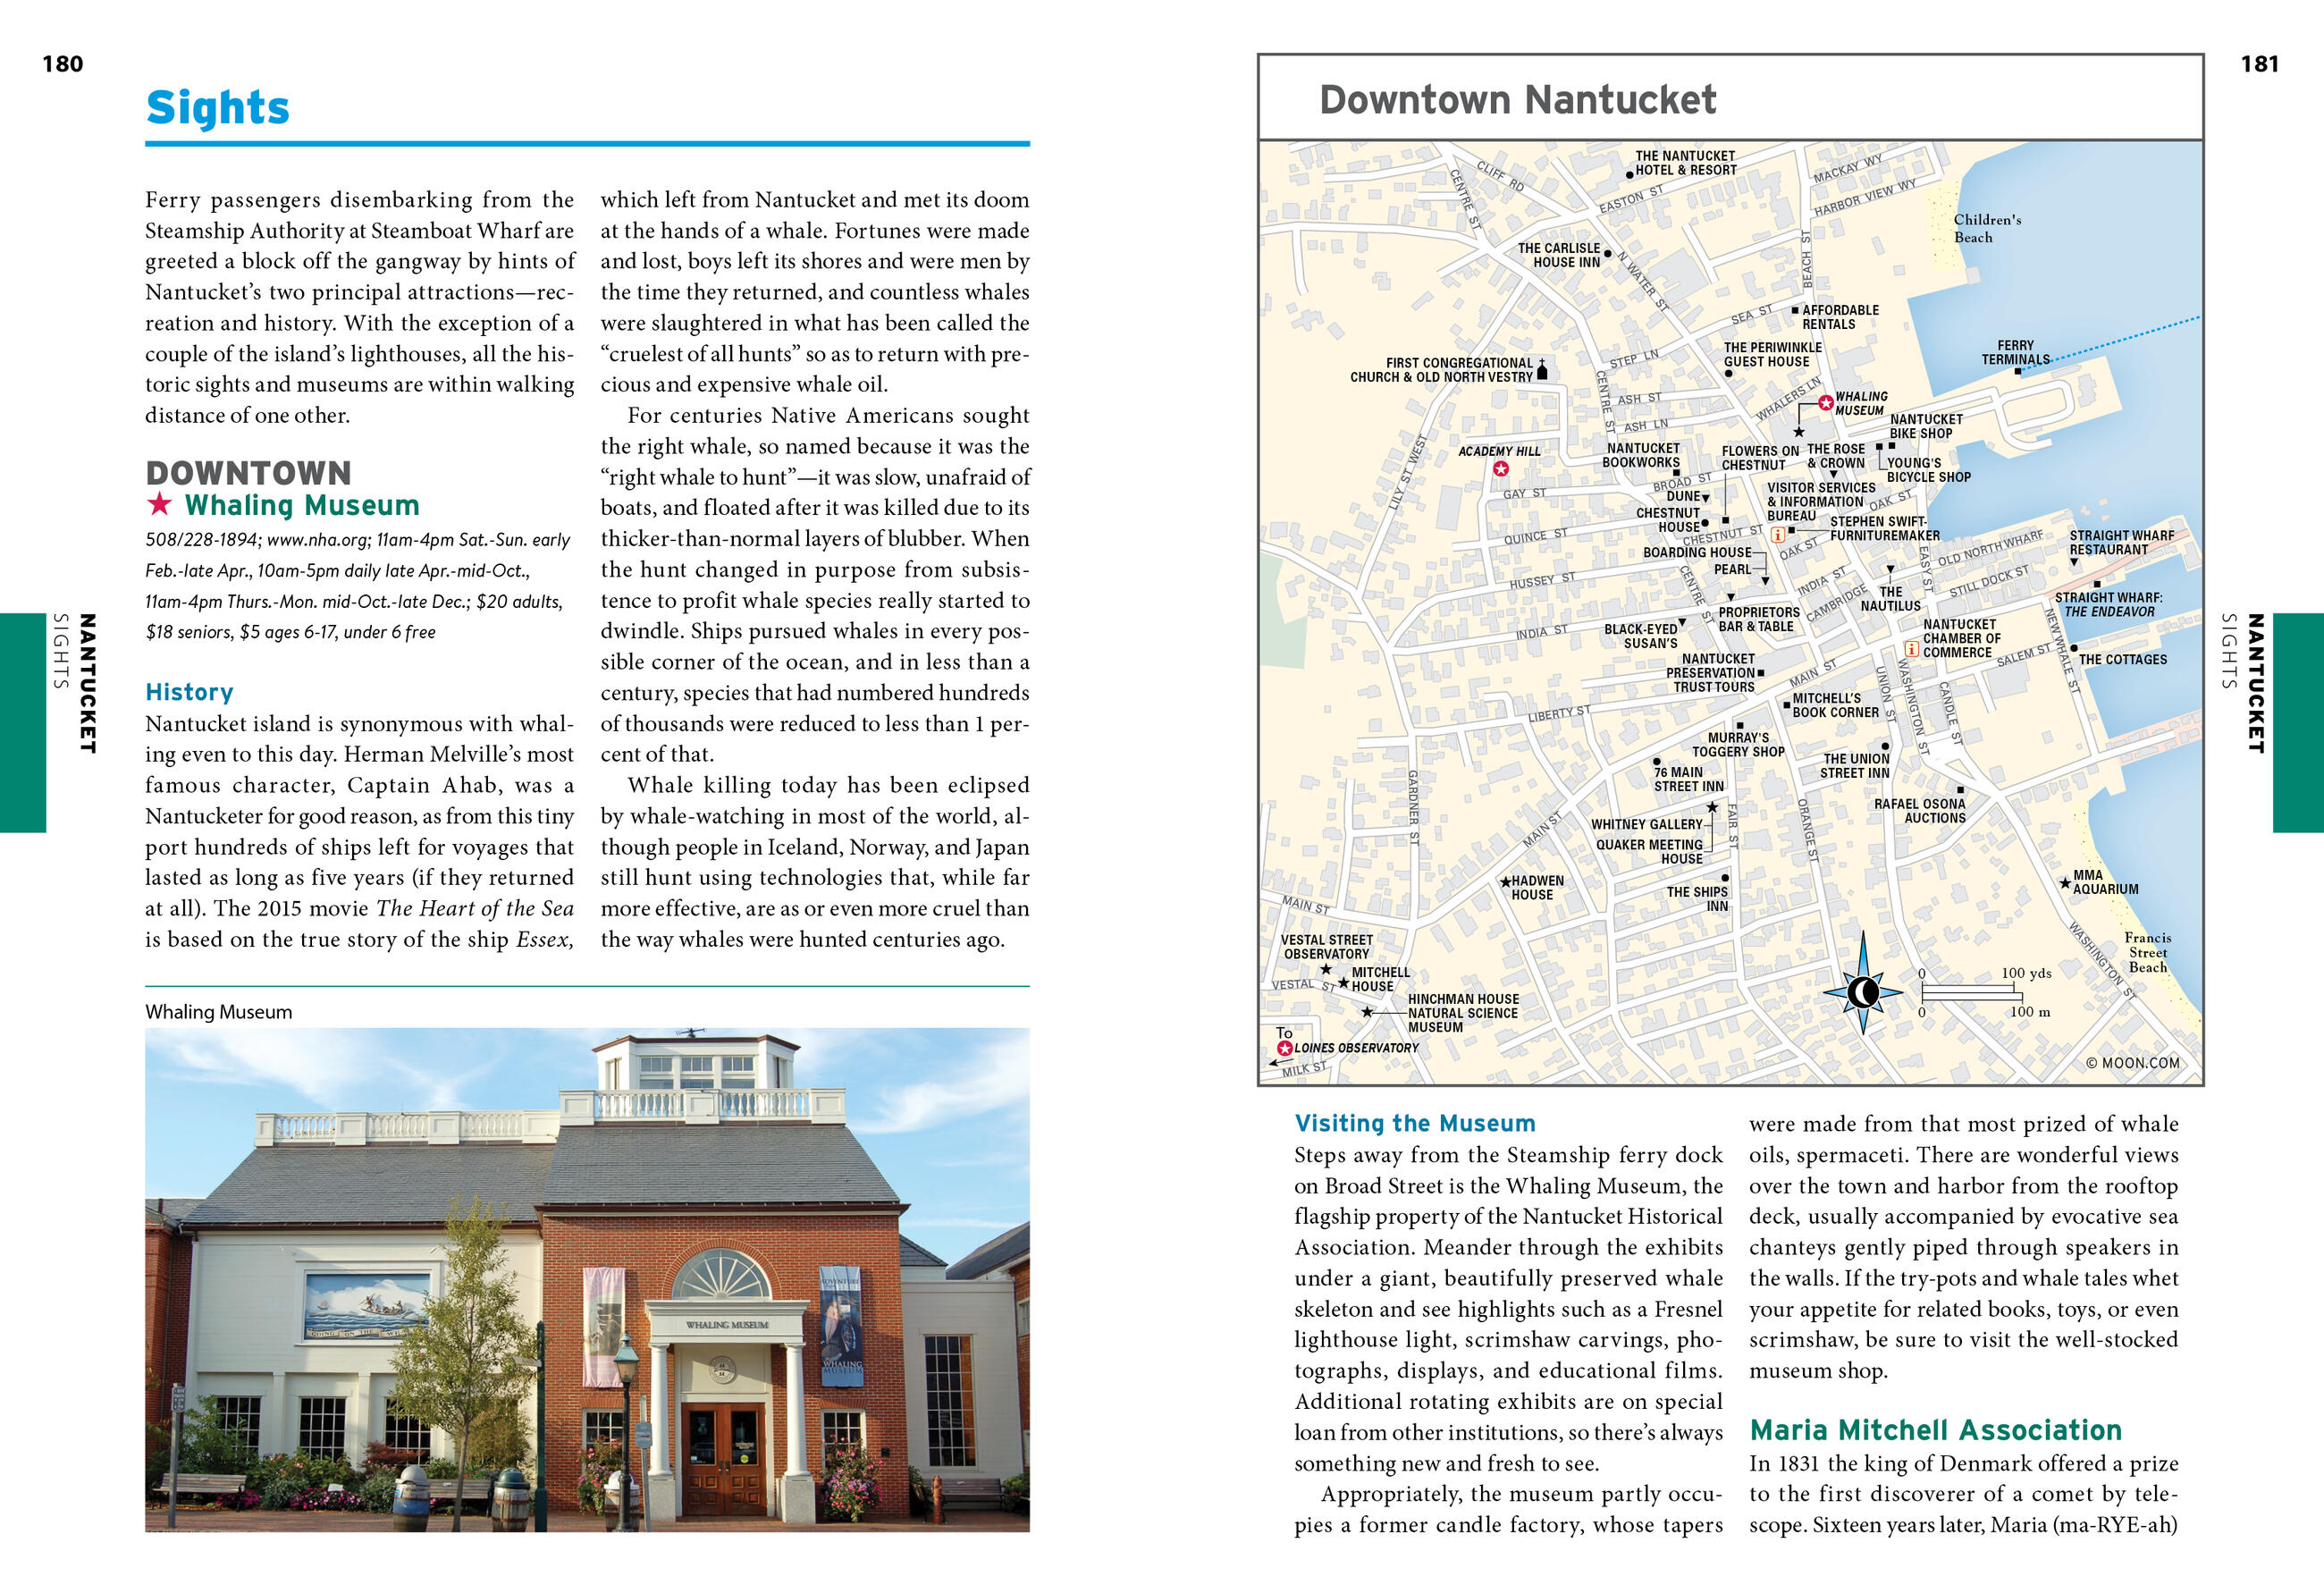The height and width of the screenshot is (1585, 2324).
Task: Click the Maria Mitchell Association heading
Action: point(1935,1430)
